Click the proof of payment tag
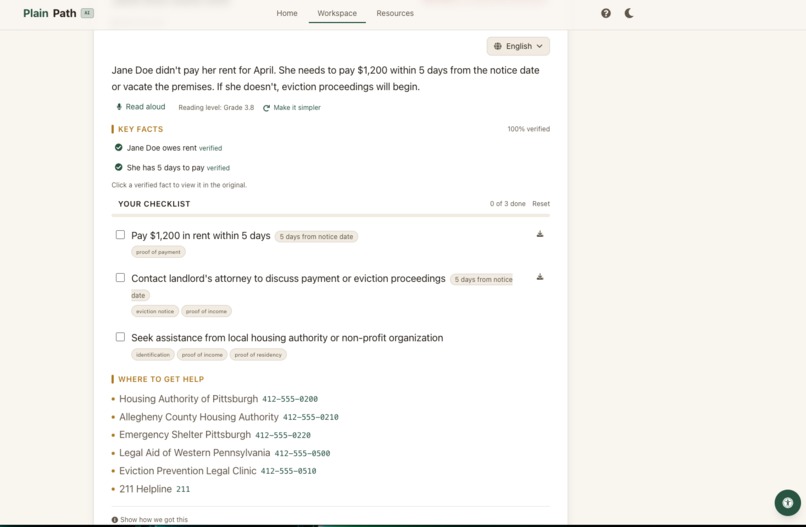 click(x=158, y=252)
